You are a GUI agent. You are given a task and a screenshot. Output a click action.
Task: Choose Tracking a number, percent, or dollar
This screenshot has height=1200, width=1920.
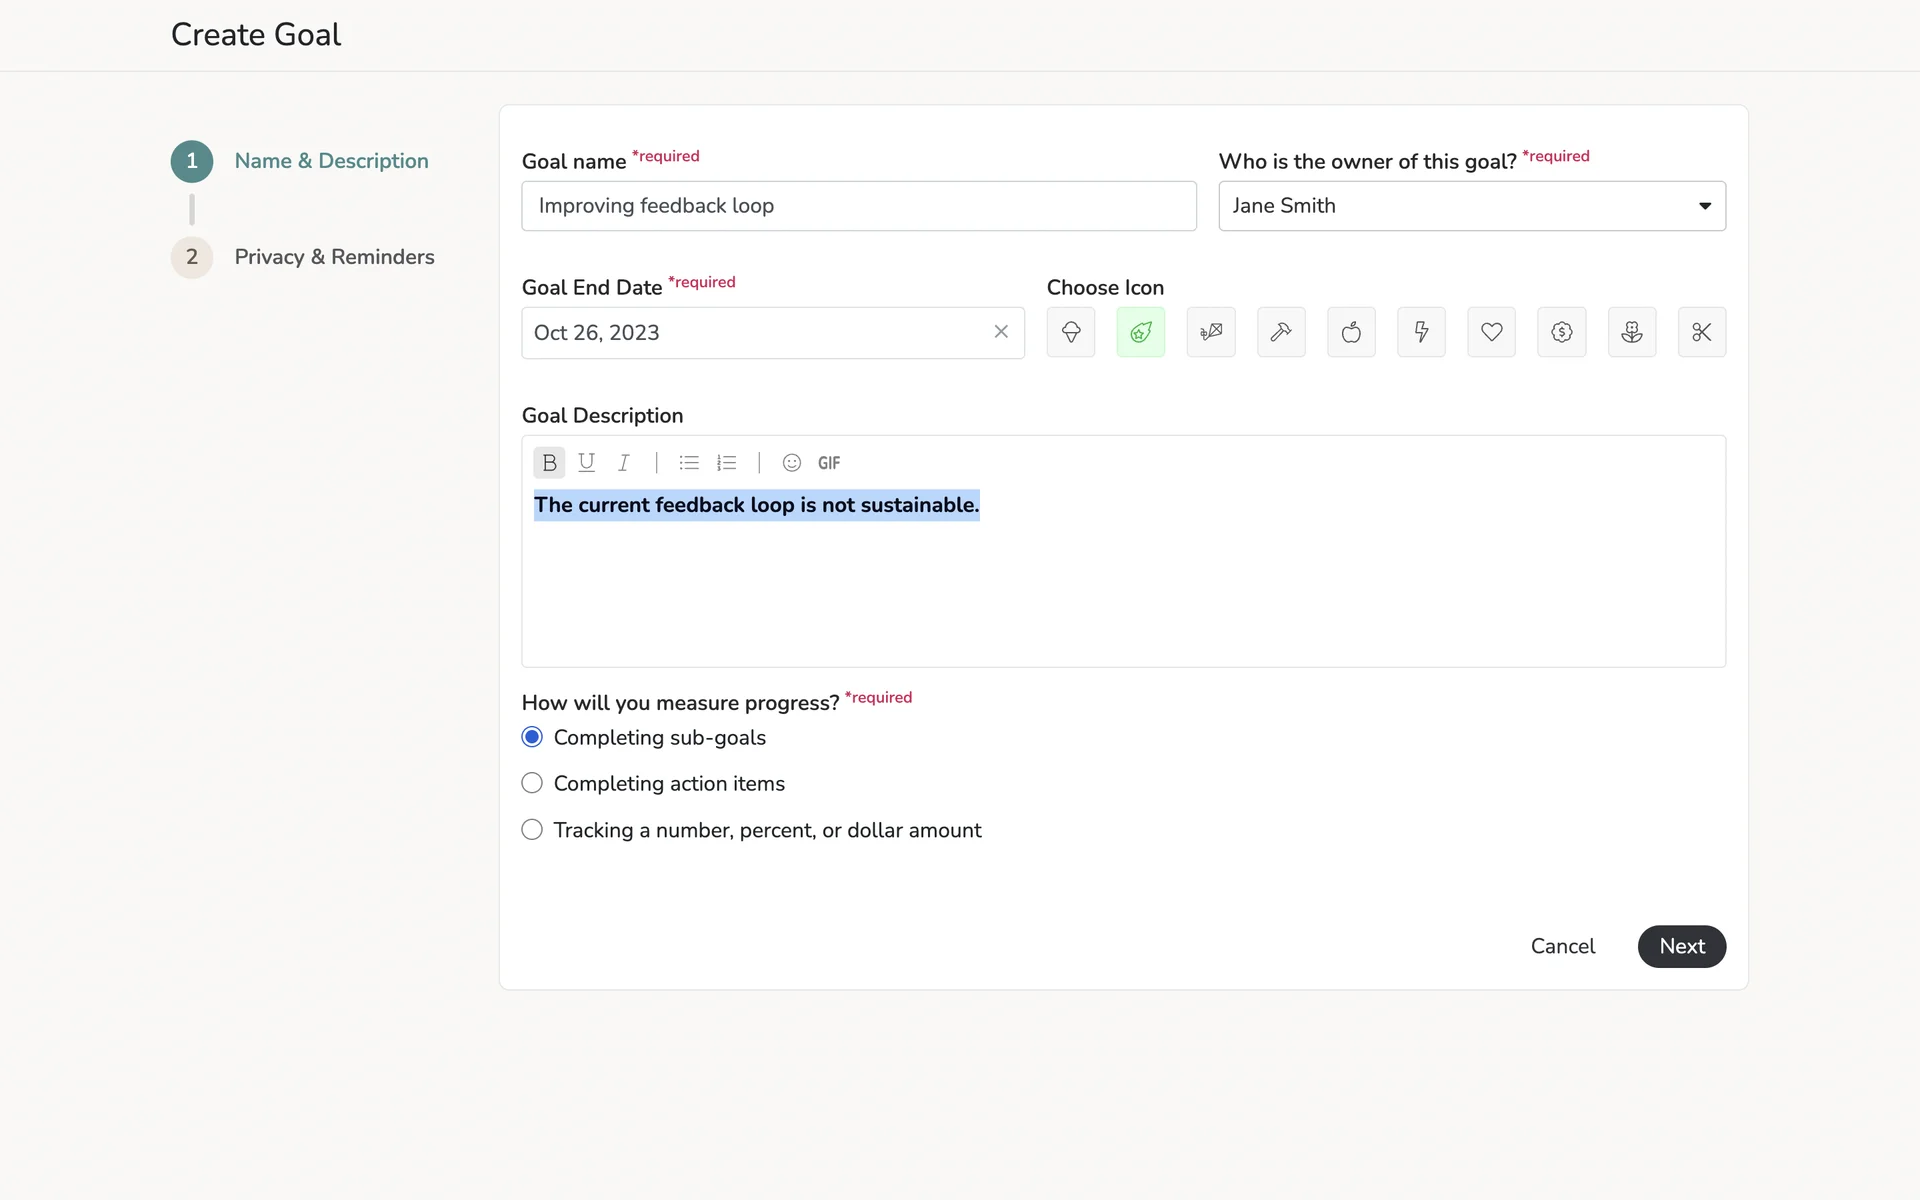(x=532, y=830)
